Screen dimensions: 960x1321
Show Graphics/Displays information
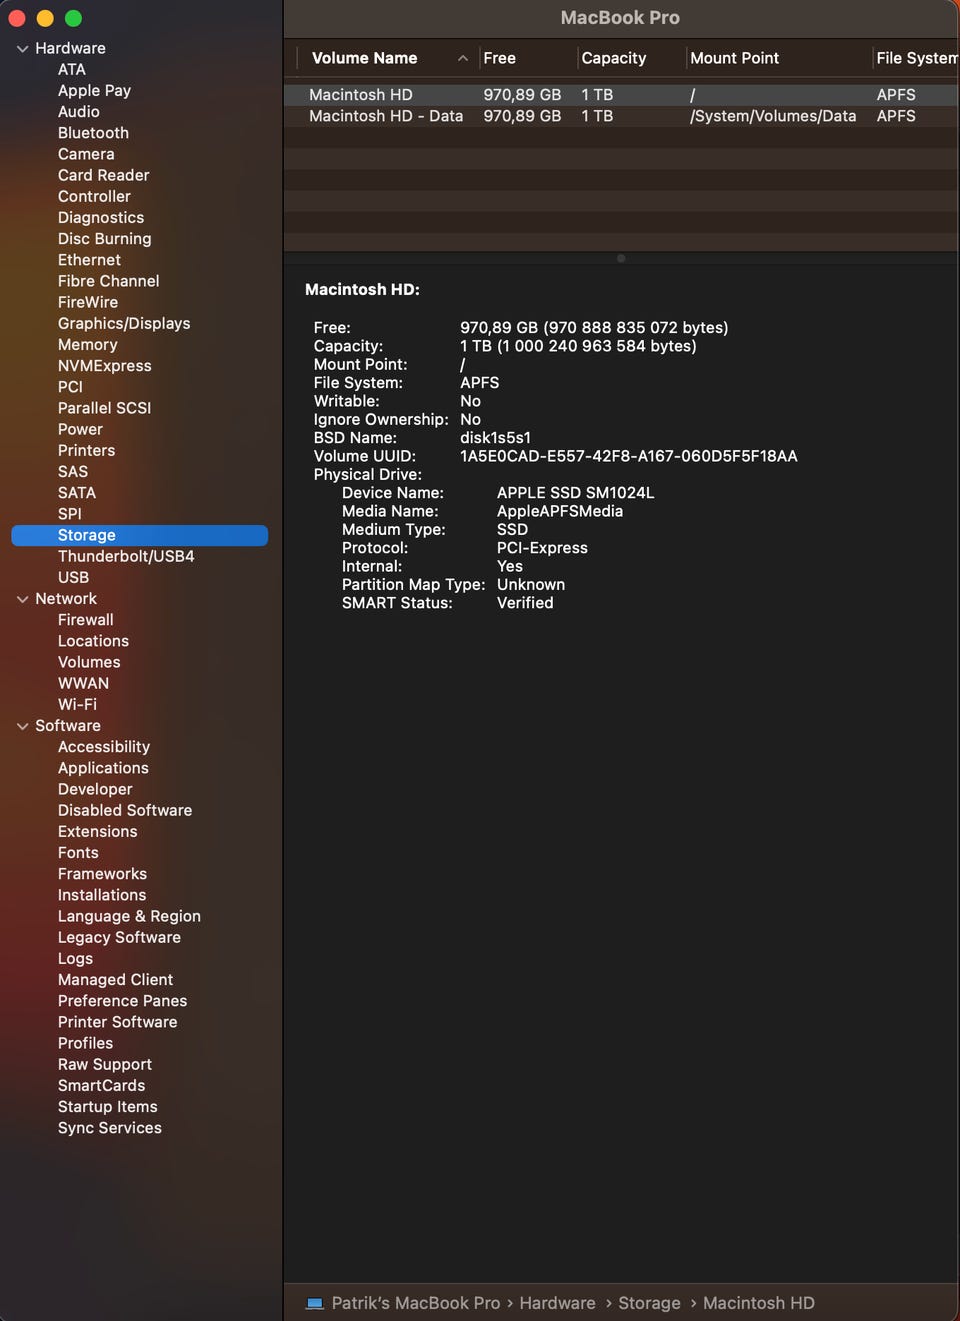tap(124, 324)
